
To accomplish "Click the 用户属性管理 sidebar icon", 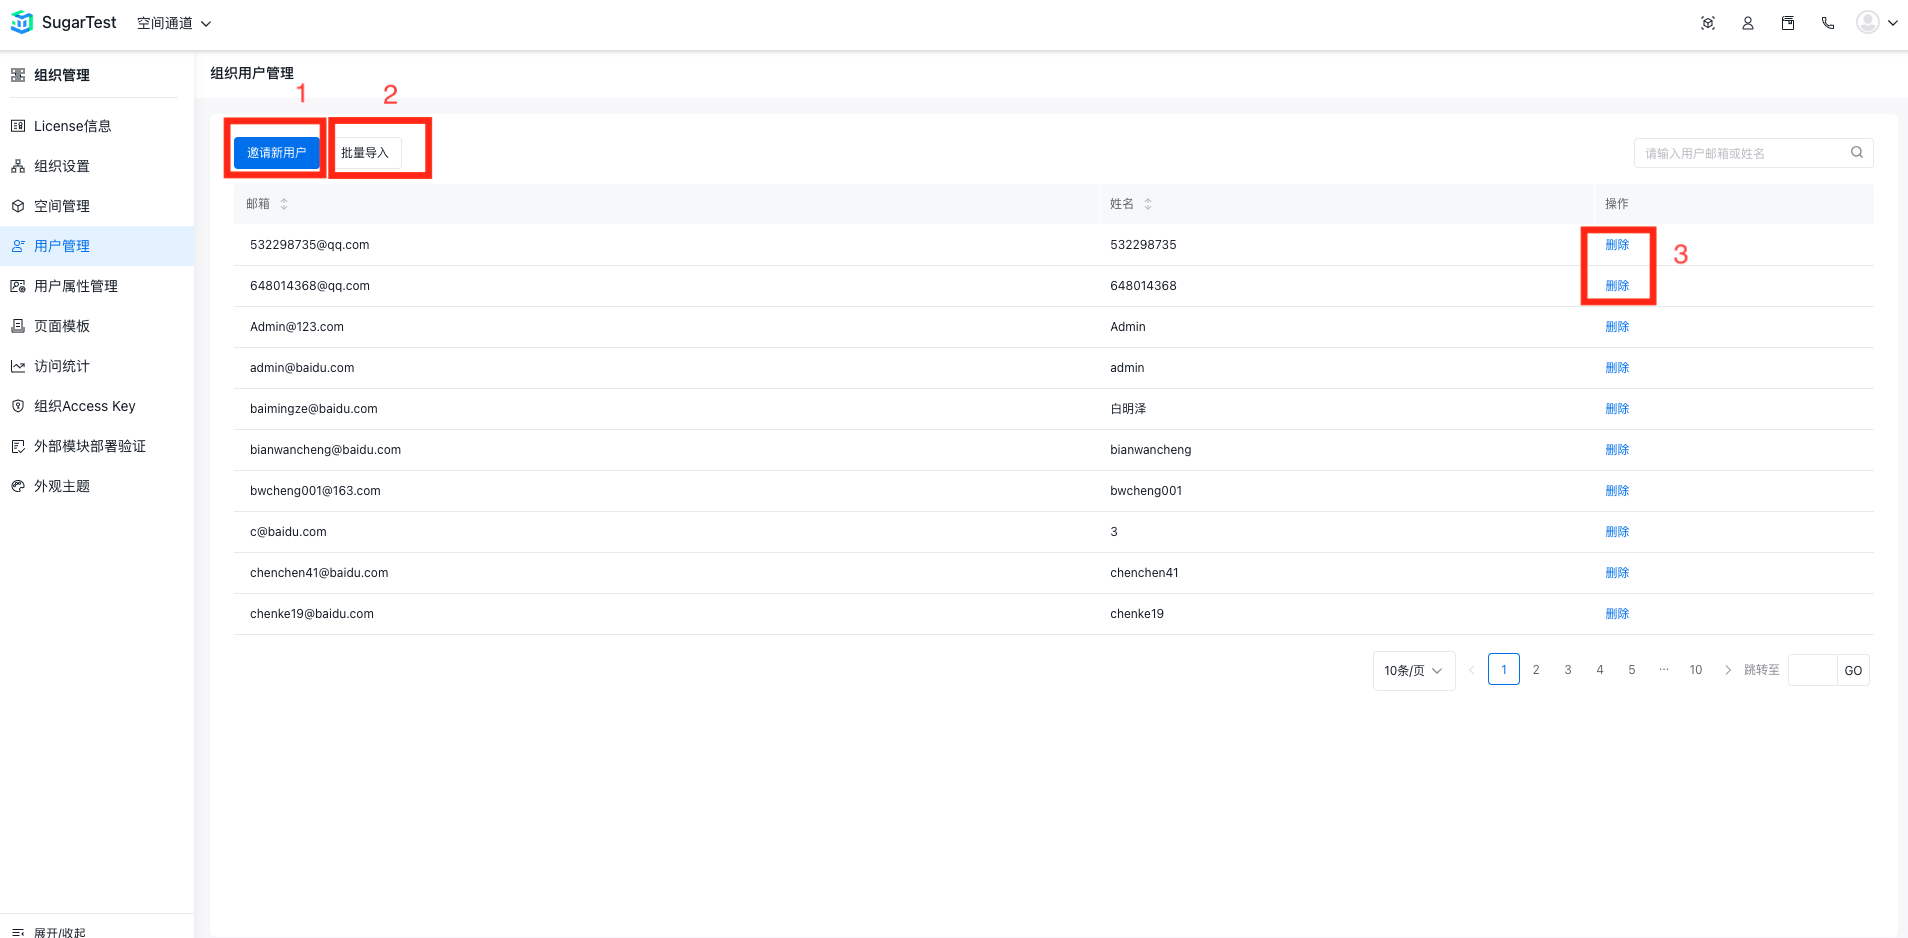I will pos(18,286).
